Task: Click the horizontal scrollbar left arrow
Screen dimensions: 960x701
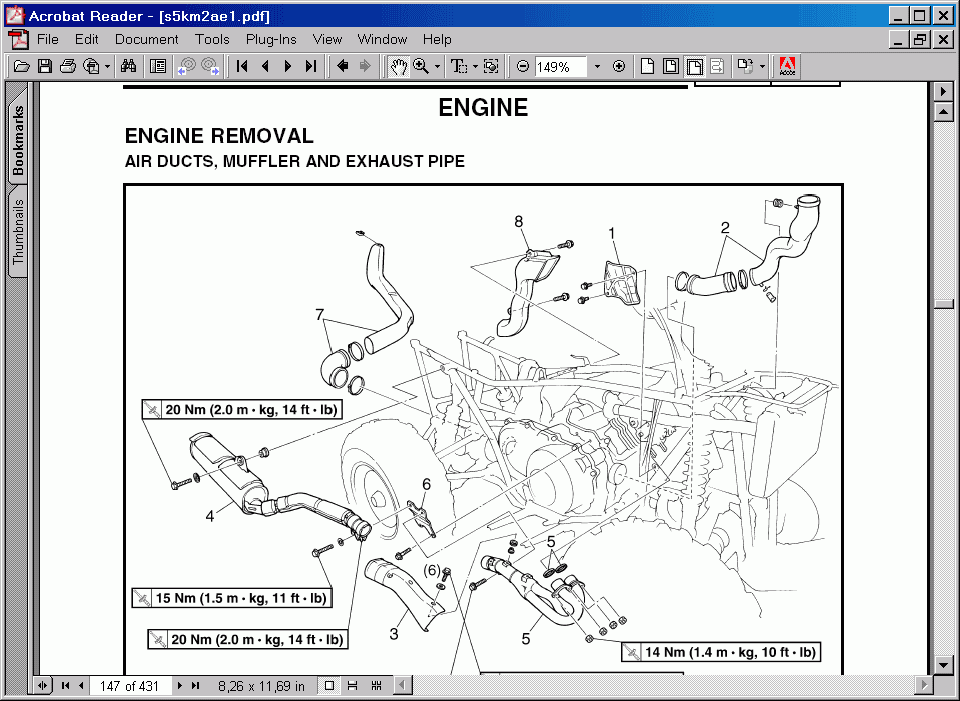Action: click(402, 685)
